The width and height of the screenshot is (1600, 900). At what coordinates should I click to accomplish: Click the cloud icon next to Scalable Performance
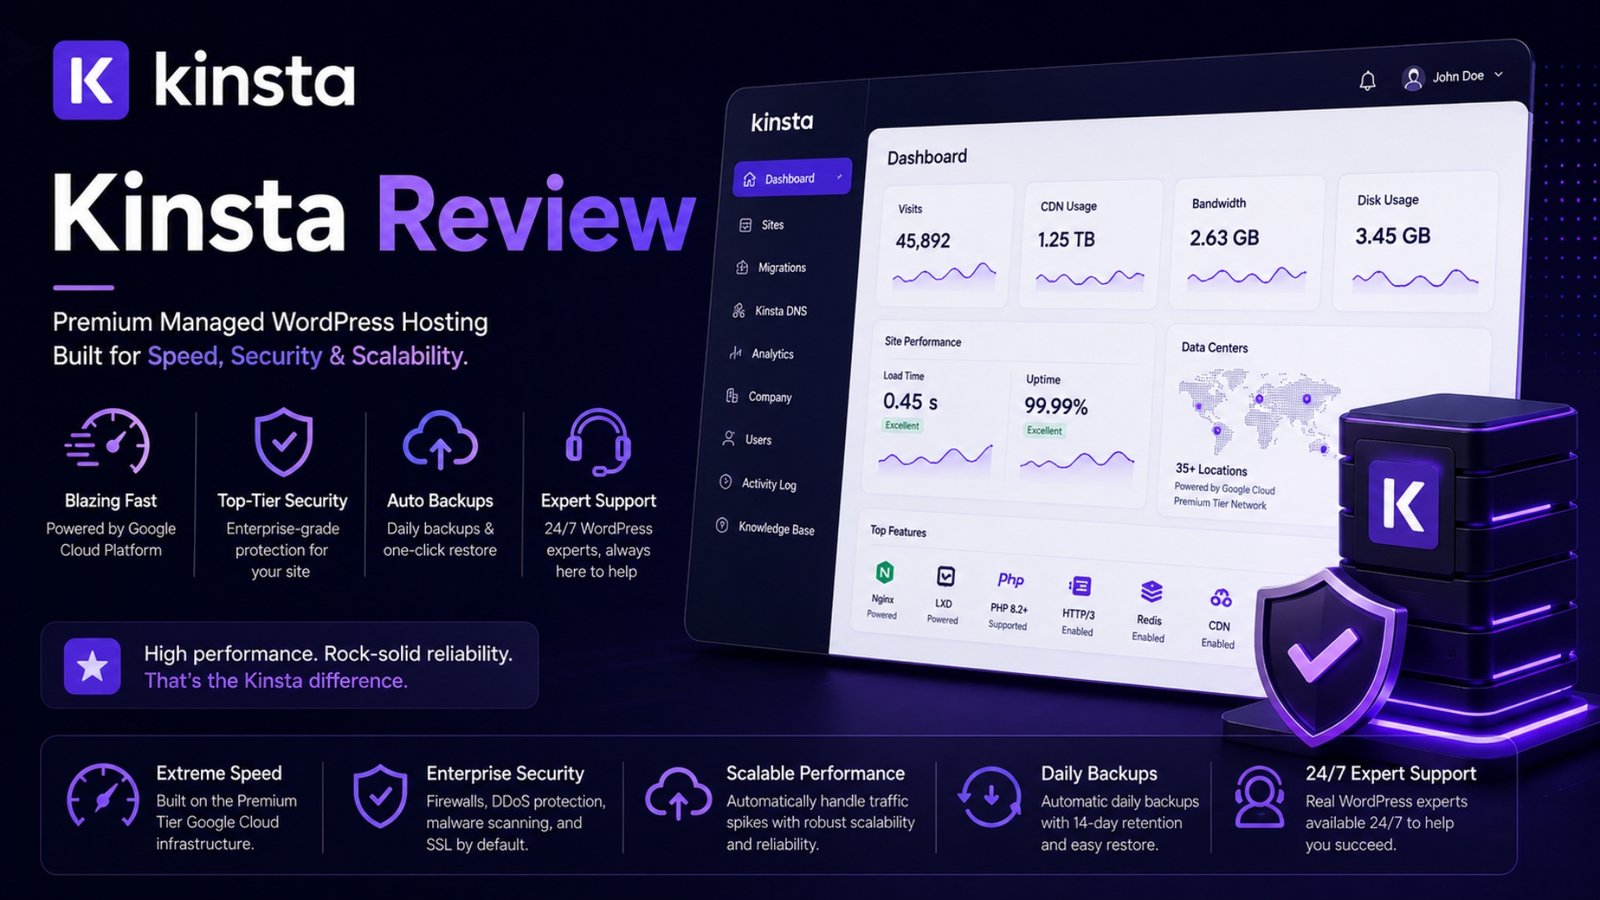click(679, 795)
